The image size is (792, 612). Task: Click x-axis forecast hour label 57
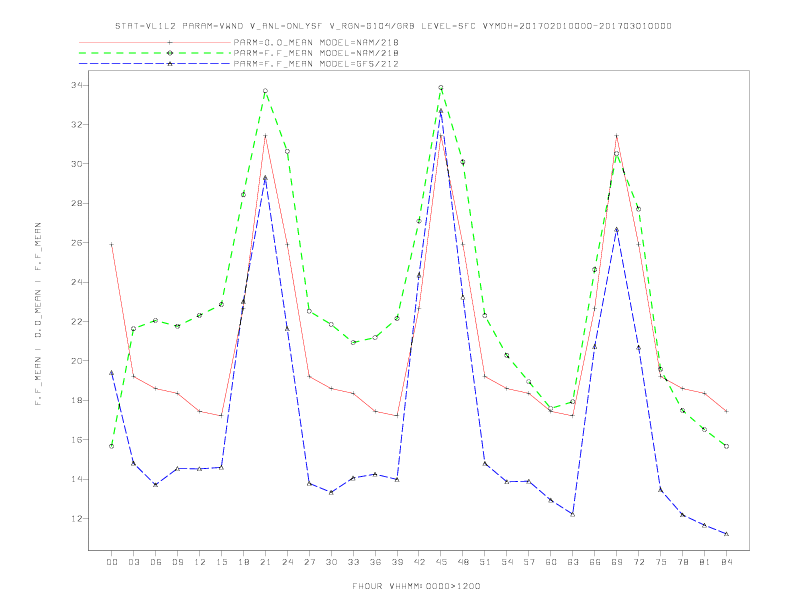(529, 562)
